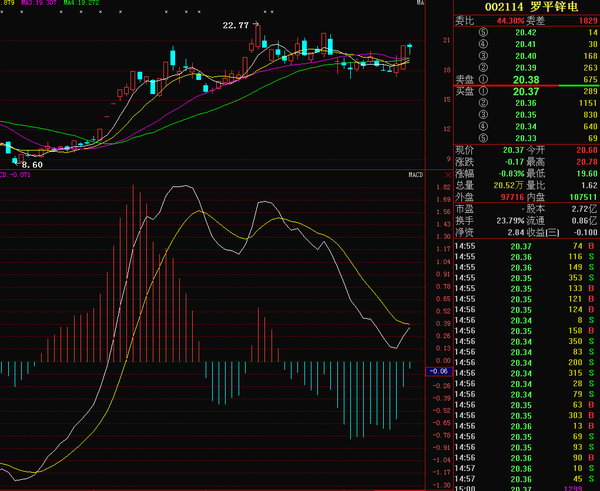This screenshot has height=491, width=600.
Task: Select the sell level ③ circled icon
Action: (x=485, y=56)
